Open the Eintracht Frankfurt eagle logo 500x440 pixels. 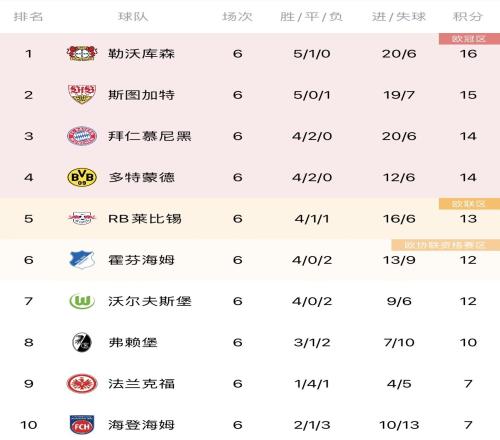(82, 384)
